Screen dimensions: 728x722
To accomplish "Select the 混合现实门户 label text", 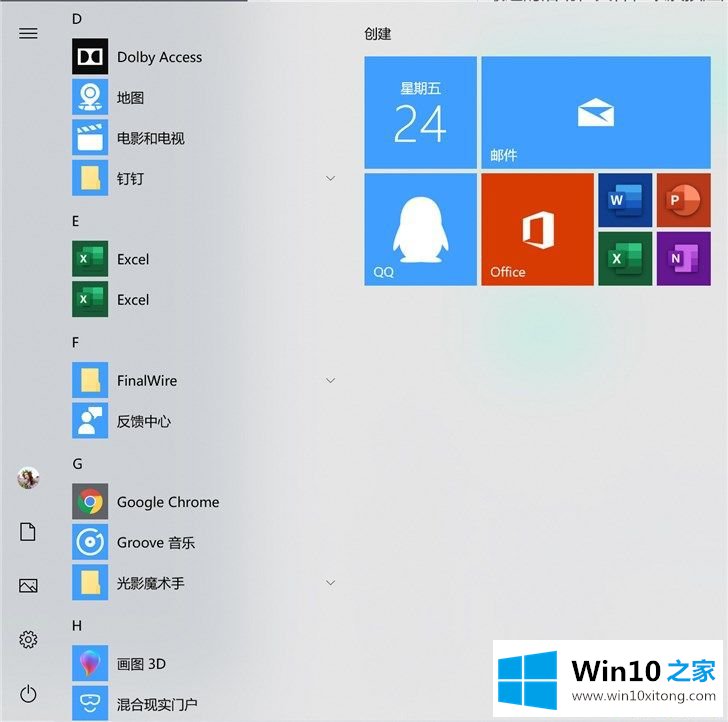I will tap(157, 704).
